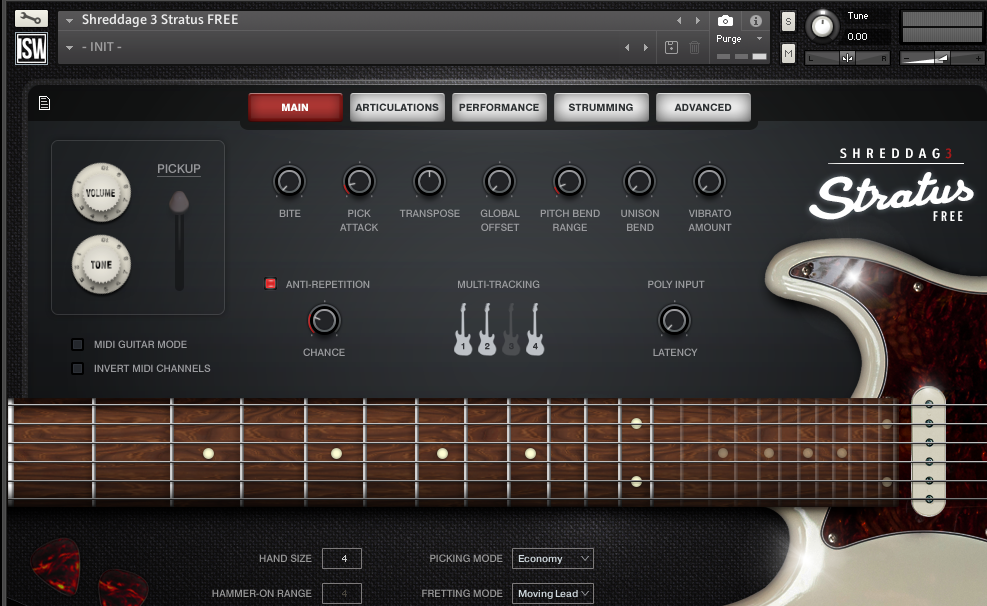Viewport: 987px width, 606px height.
Task: Click the wrench edit-instrument icon
Action: pyautogui.click(x=32, y=18)
